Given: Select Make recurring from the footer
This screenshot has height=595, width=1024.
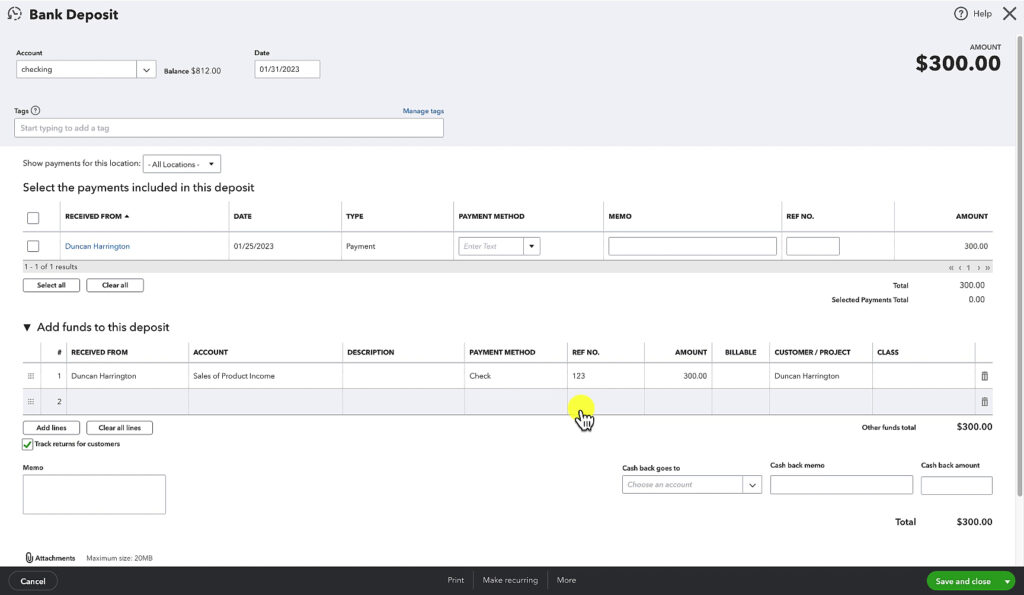Looking at the screenshot, I should (510, 580).
